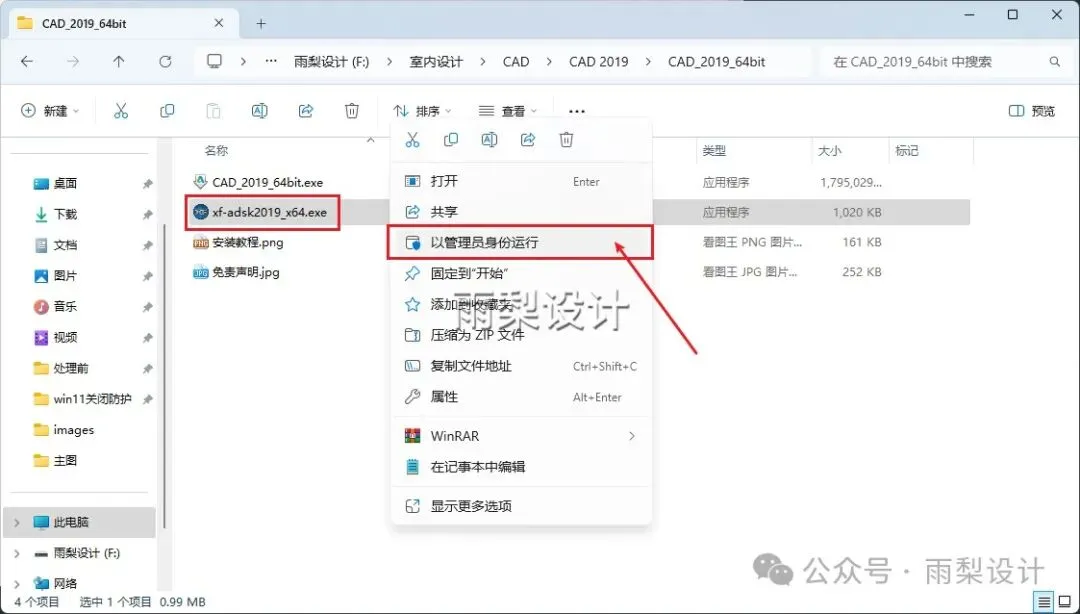Expand the WinRAR submenu arrow
Screen dimensions: 1080x614
(631, 436)
